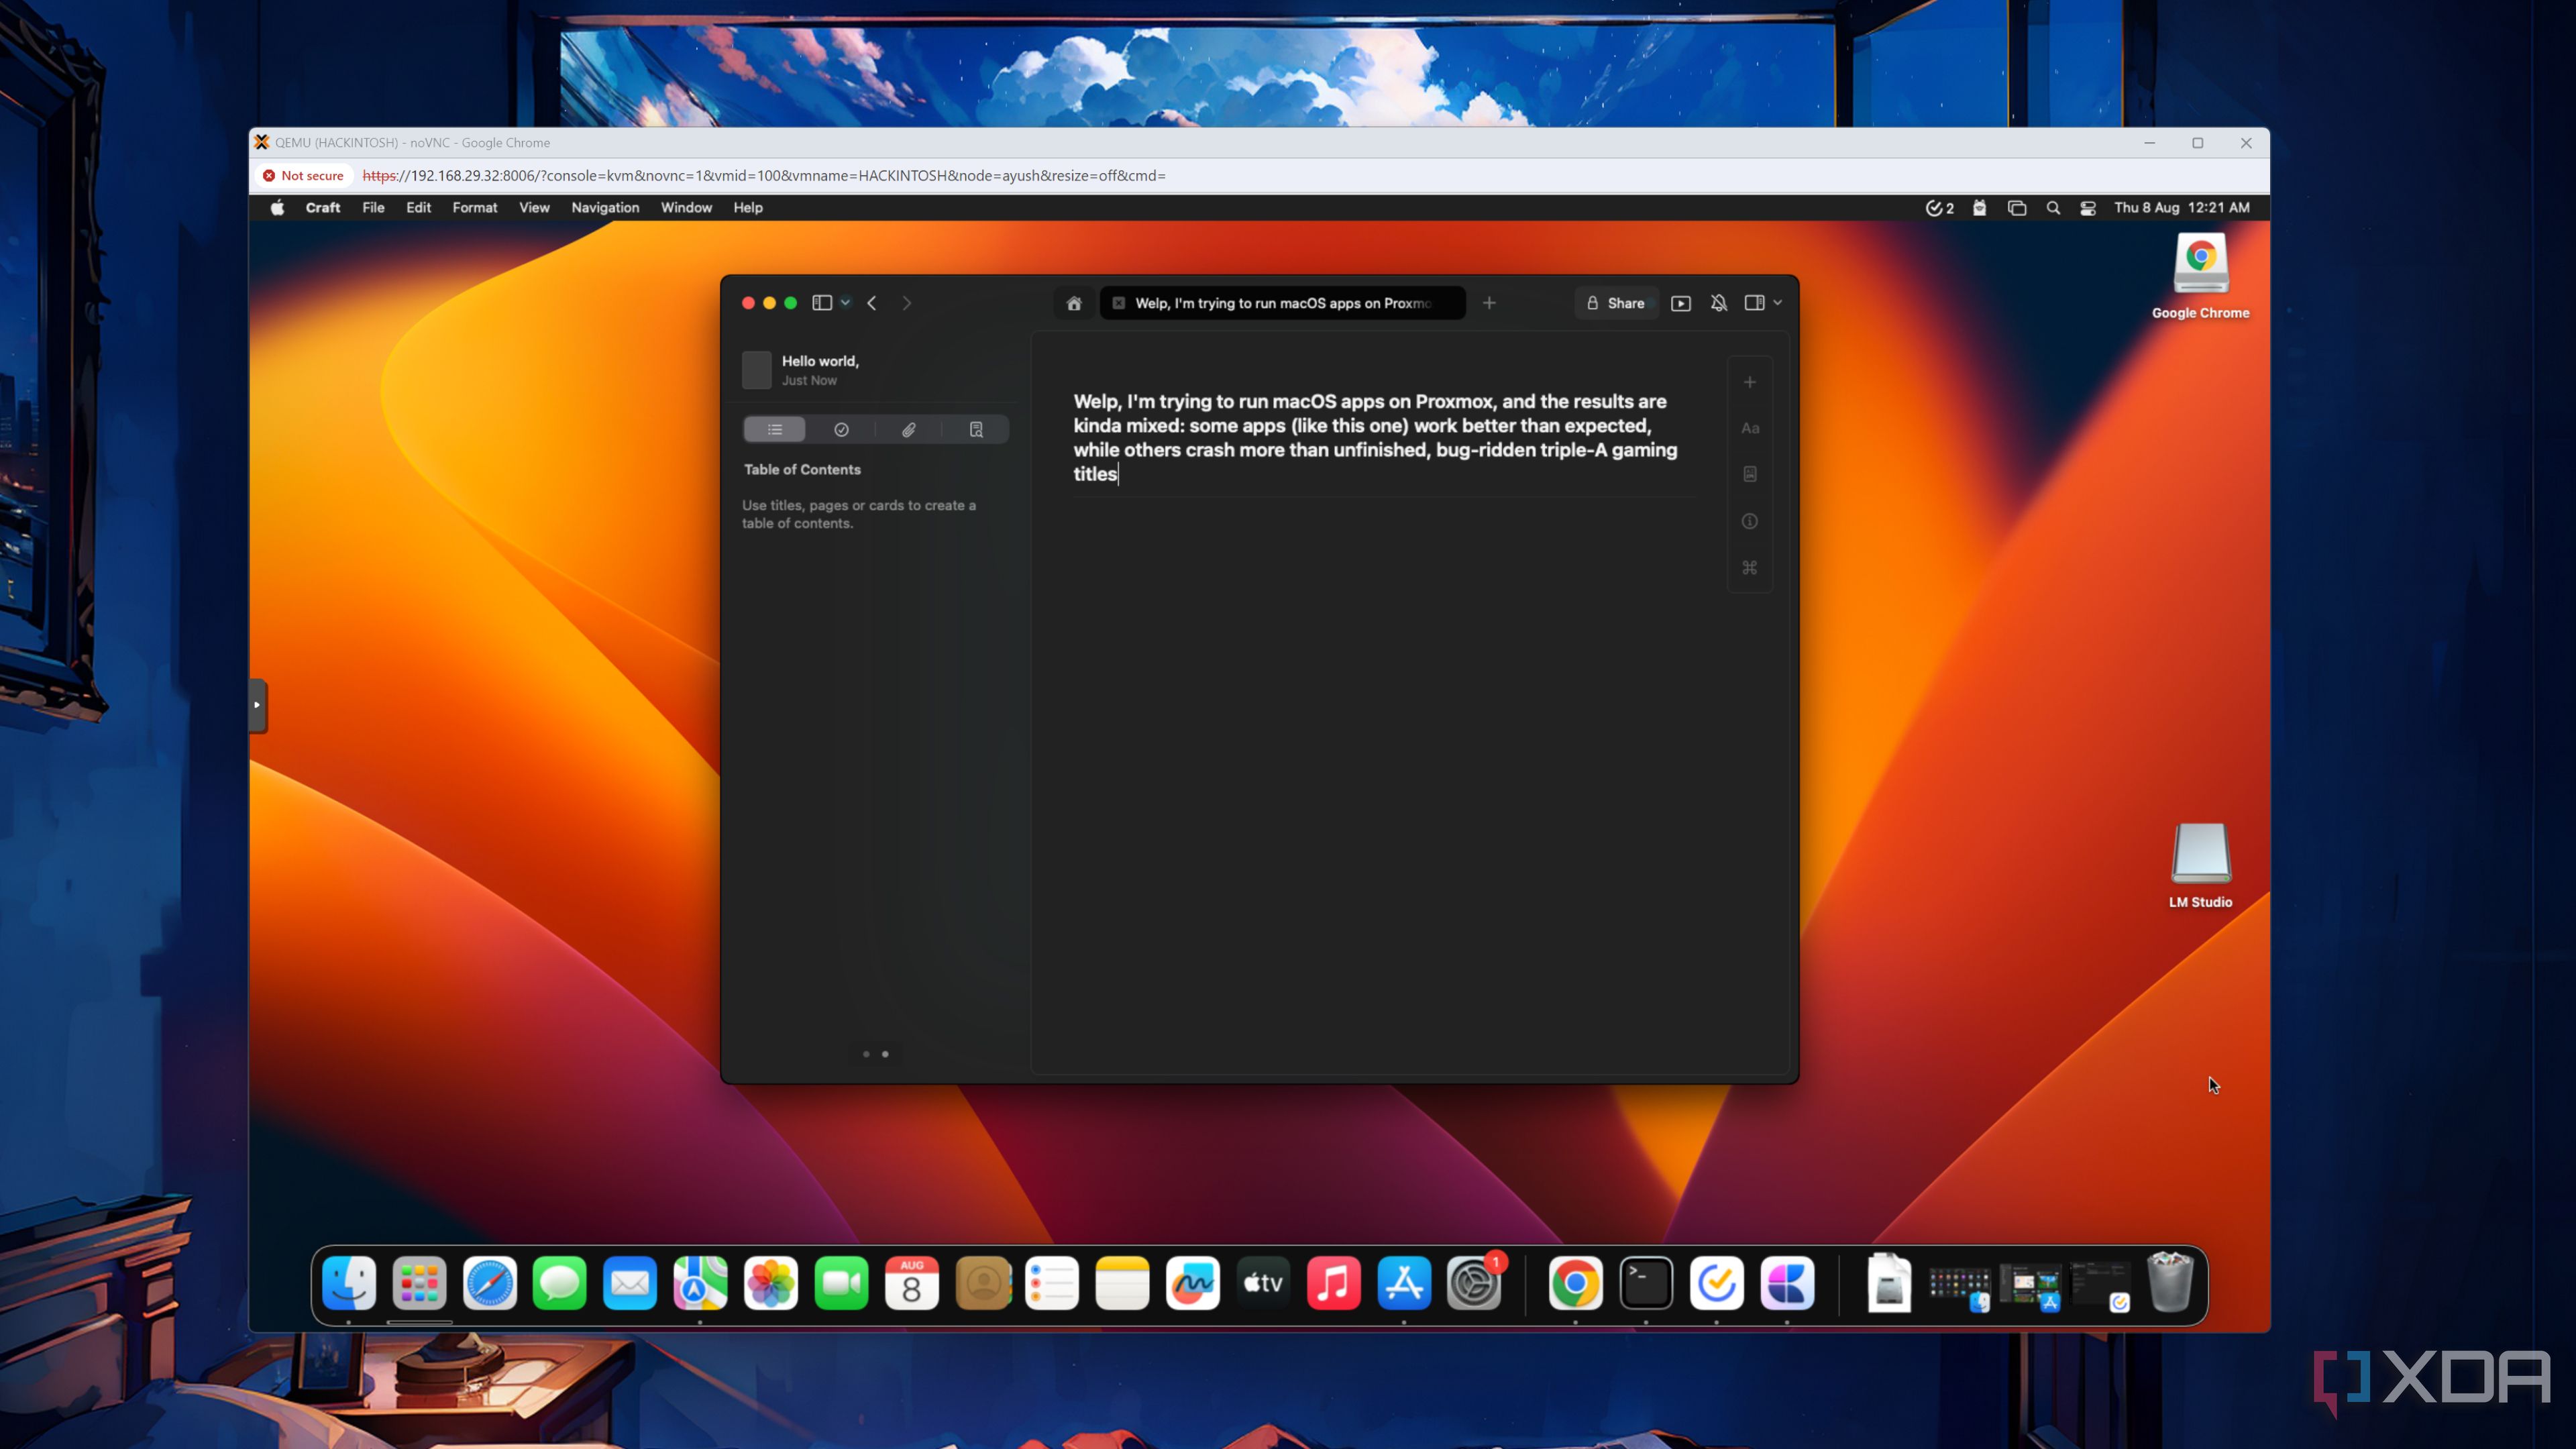
Task: Open the Craft menu in the menu bar
Action: (x=323, y=208)
